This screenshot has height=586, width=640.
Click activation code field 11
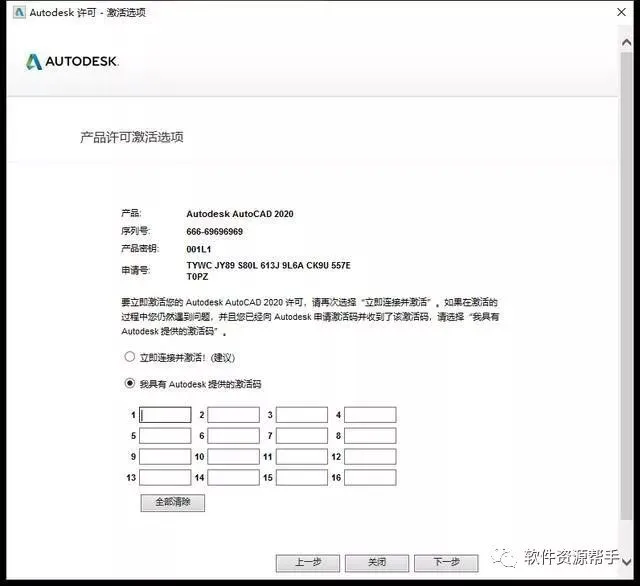click(x=302, y=457)
